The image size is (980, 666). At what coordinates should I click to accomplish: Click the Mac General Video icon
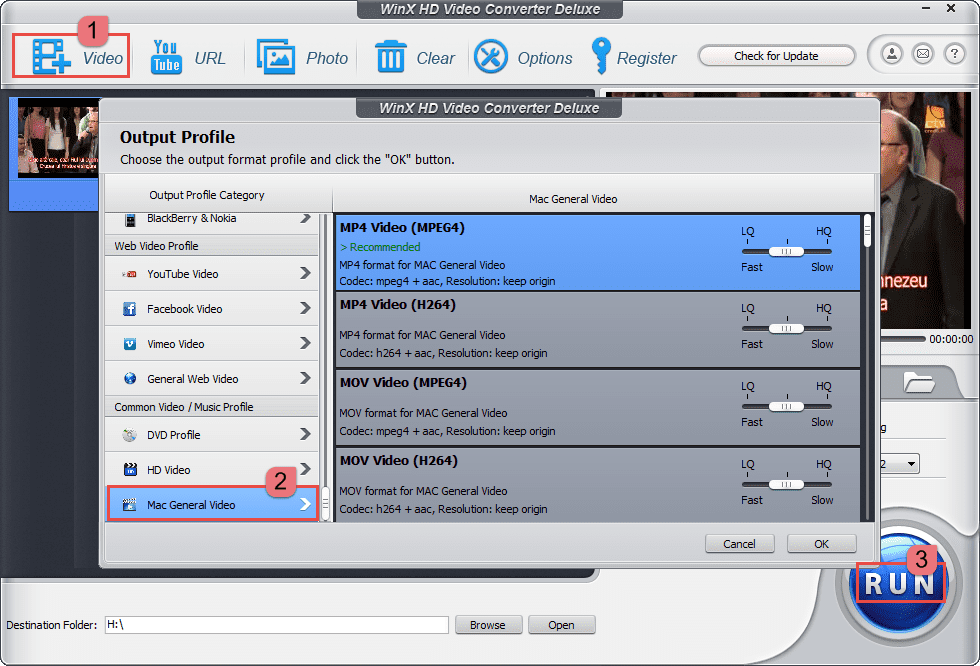pyautogui.click(x=129, y=505)
